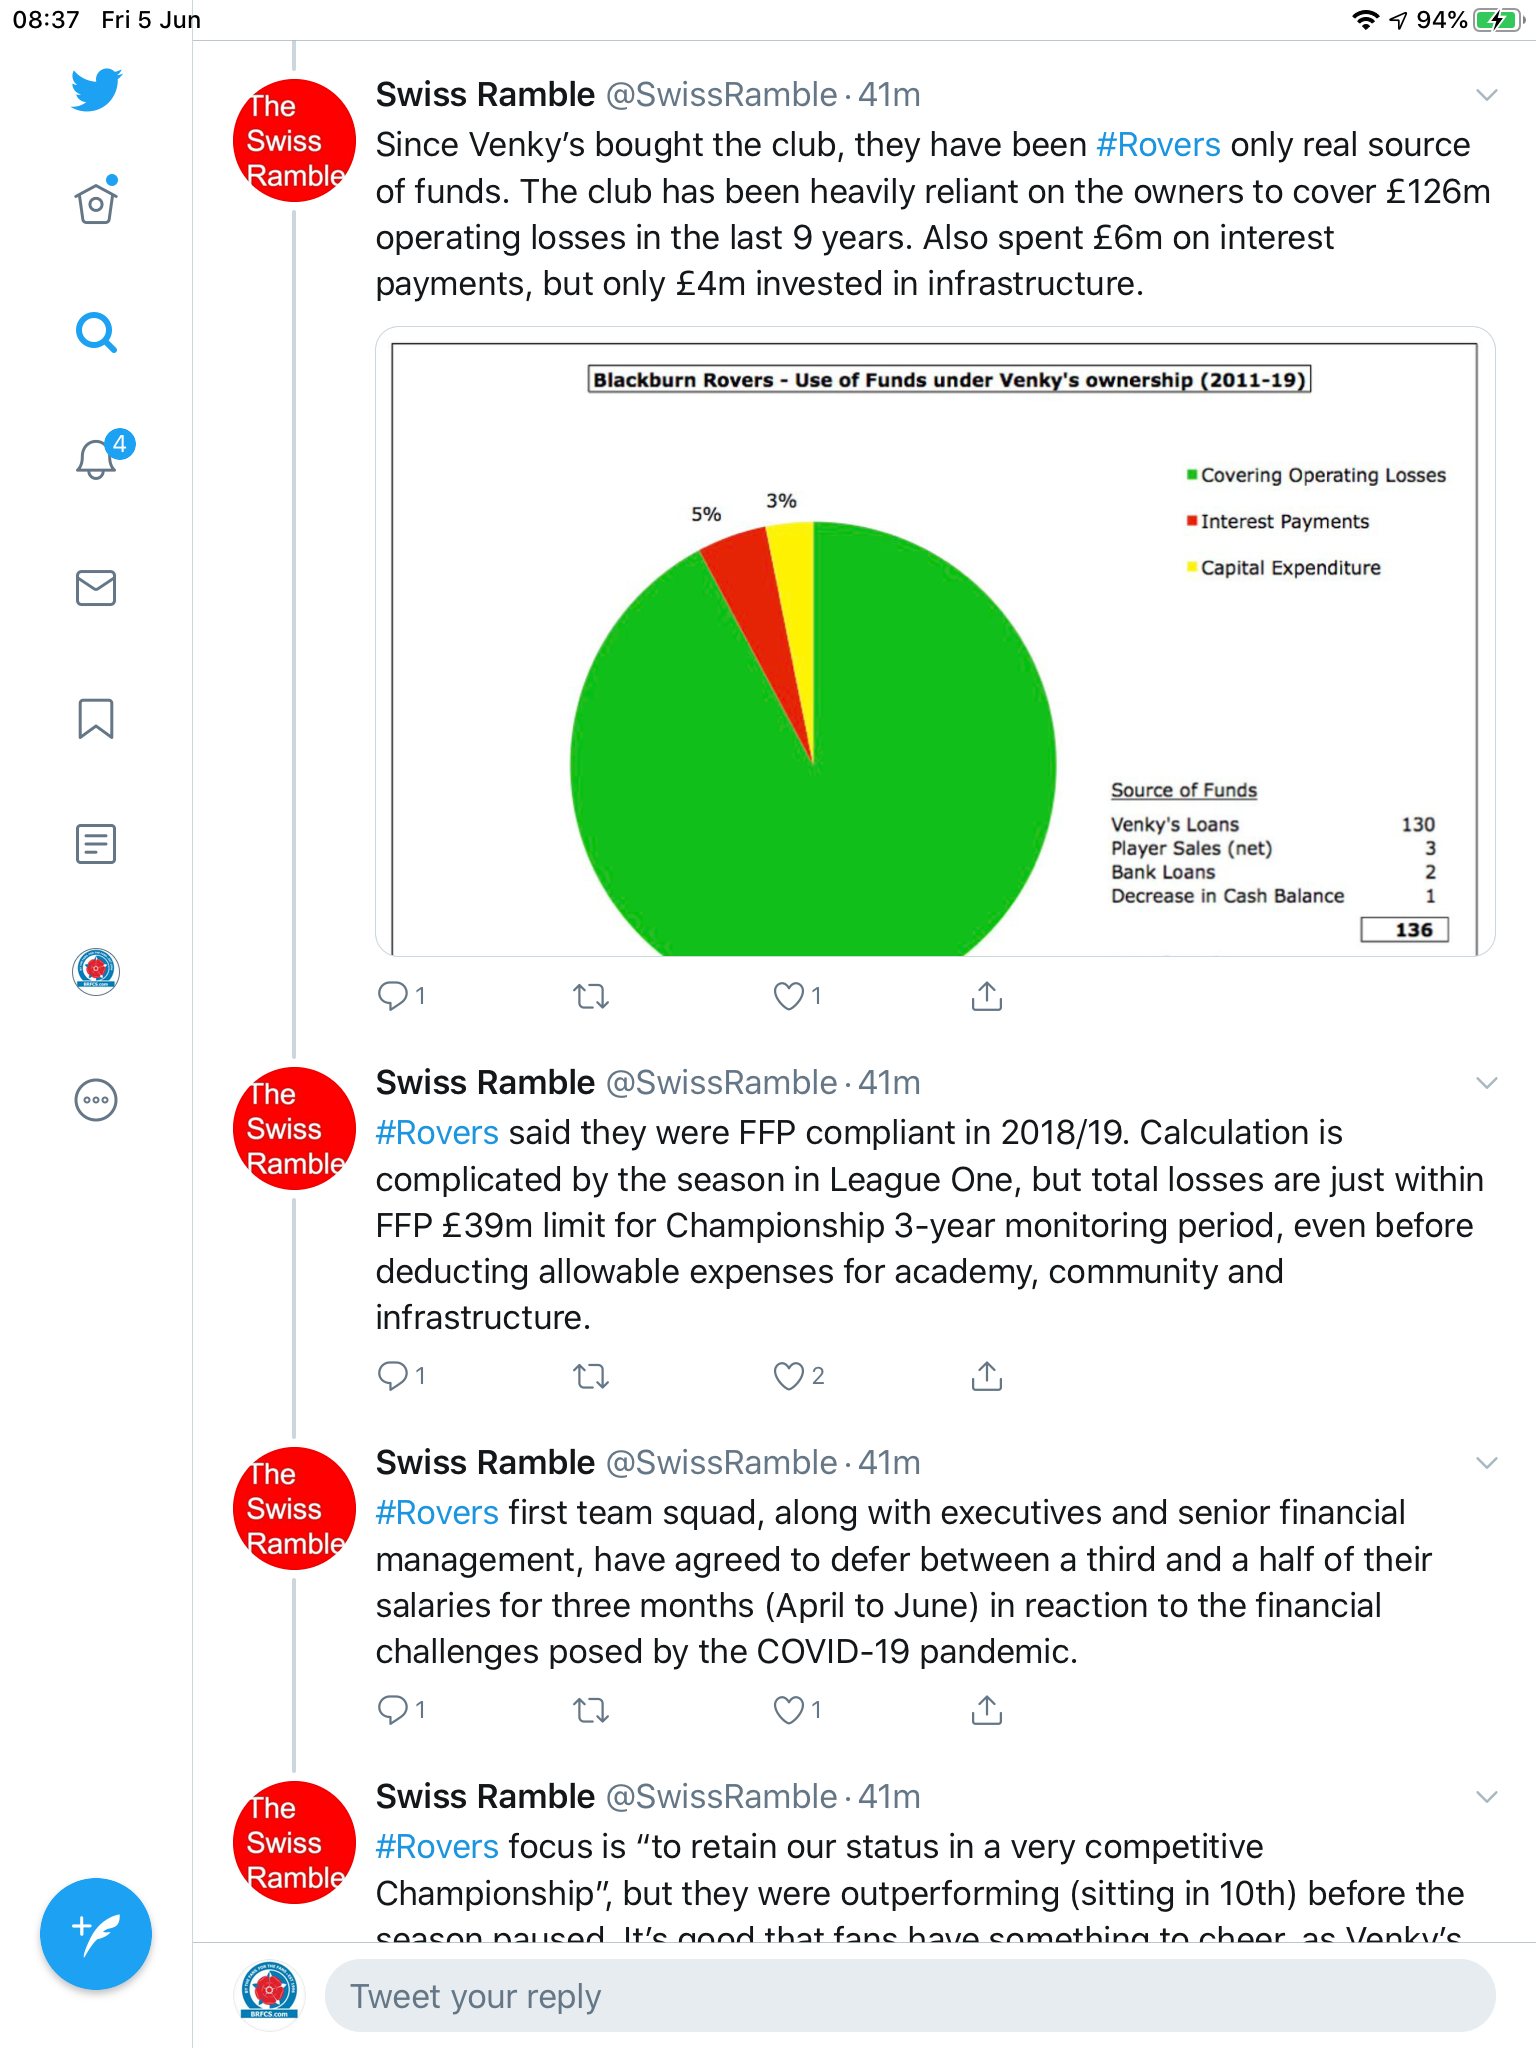Open the Twitter bird logo home

click(x=96, y=90)
